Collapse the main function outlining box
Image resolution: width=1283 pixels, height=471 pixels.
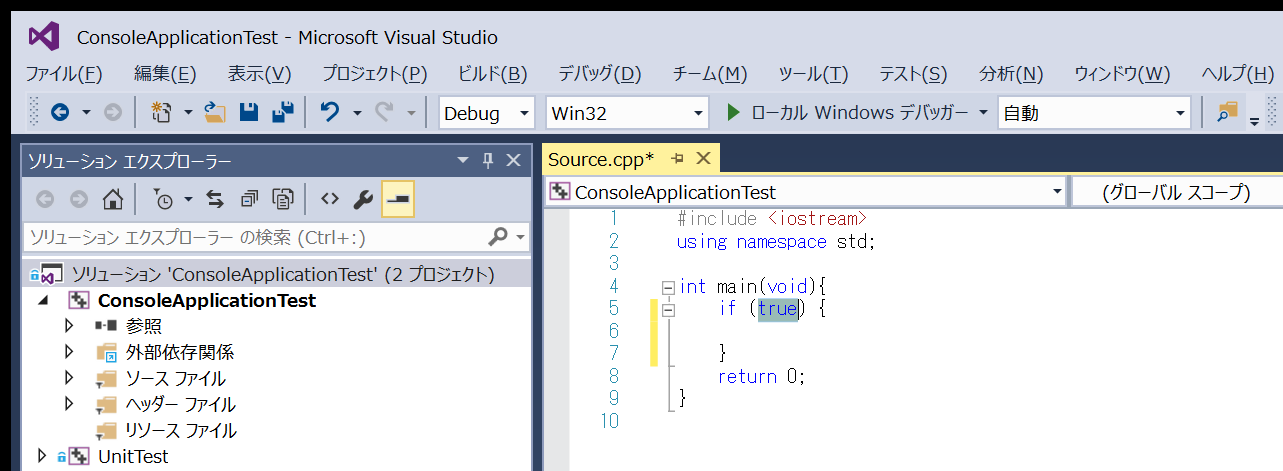tap(668, 287)
